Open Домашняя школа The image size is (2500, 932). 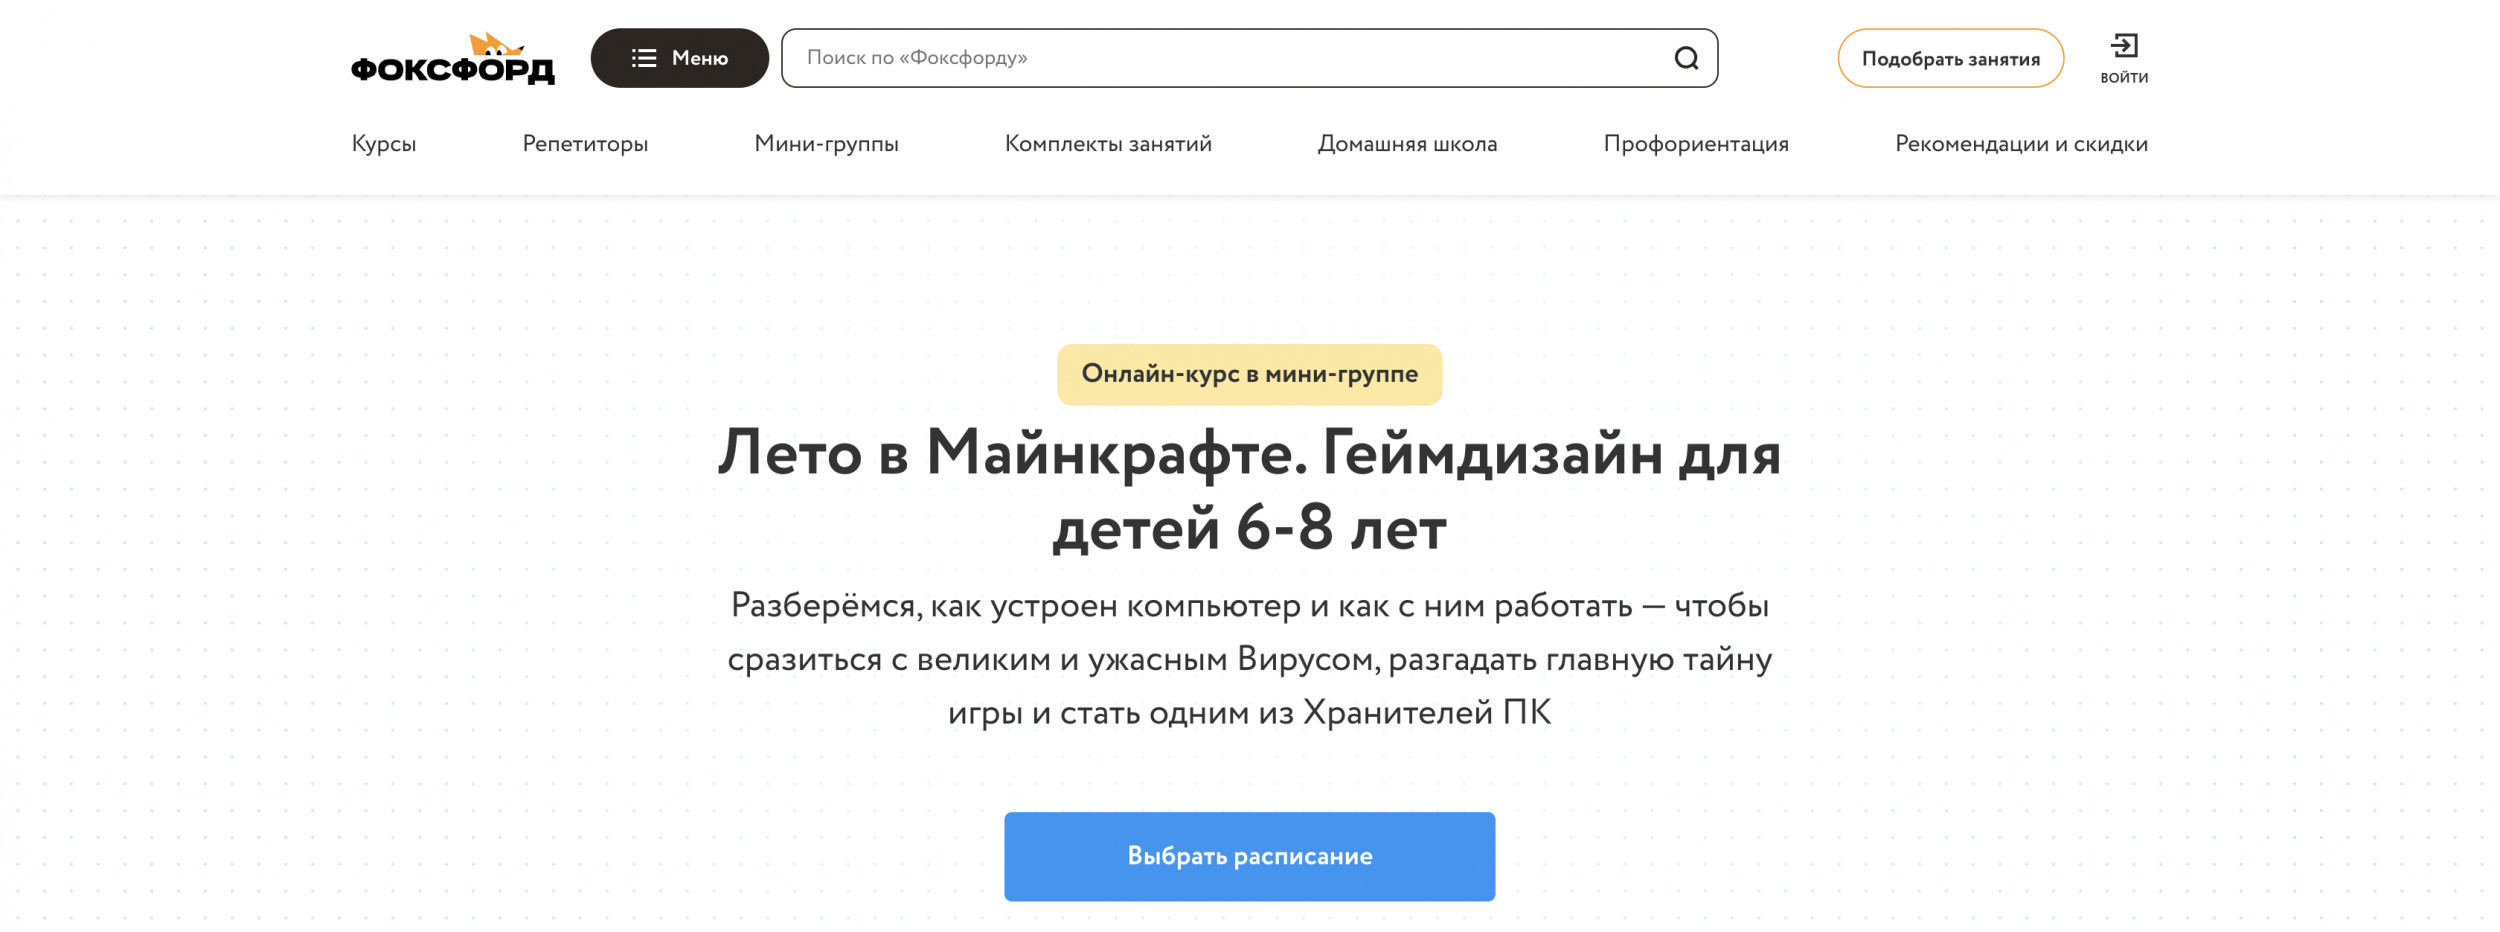1407,144
